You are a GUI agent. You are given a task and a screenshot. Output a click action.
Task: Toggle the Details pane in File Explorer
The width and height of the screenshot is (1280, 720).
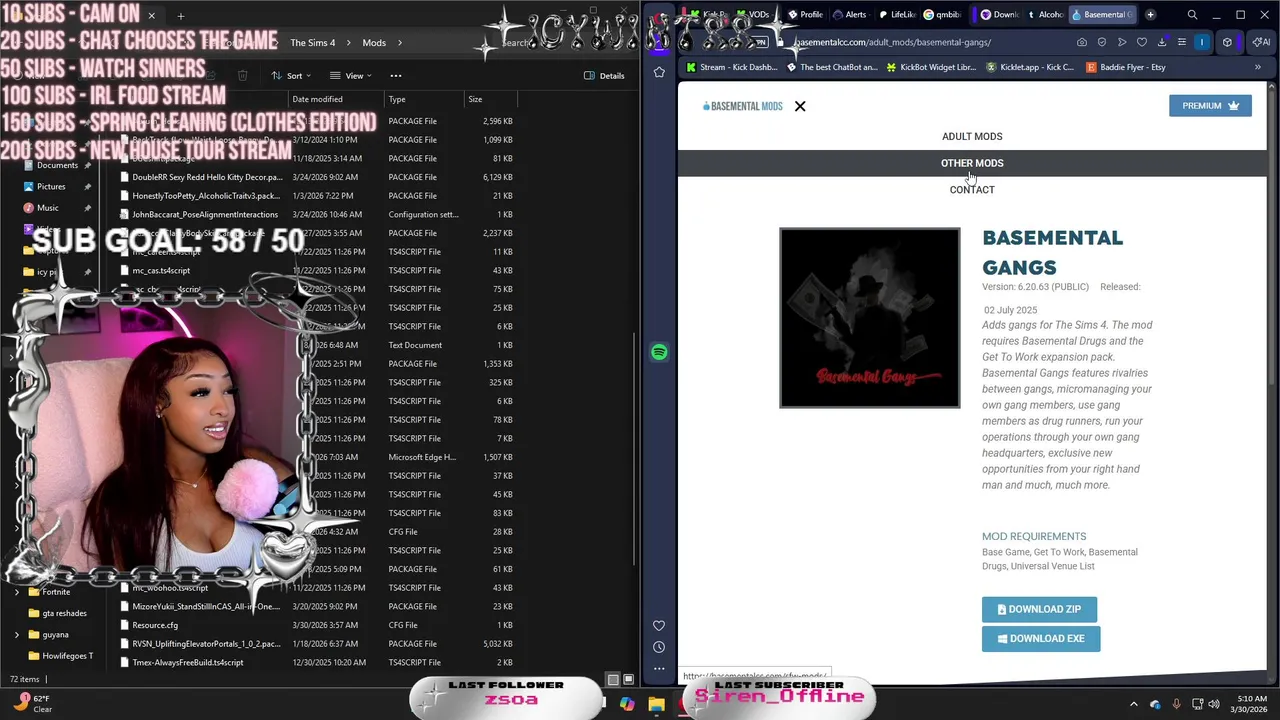pos(605,75)
